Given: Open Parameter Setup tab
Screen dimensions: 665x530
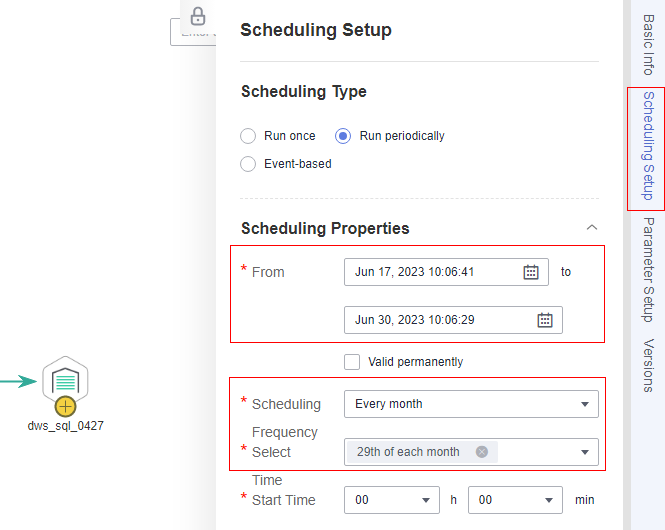Looking at the screenshot, I should point(647,269).
